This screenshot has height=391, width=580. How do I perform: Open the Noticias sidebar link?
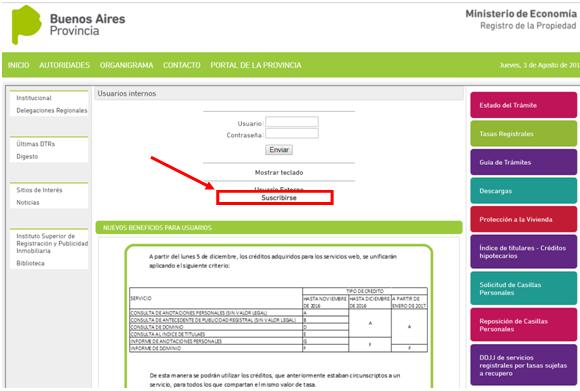[28, 202]
